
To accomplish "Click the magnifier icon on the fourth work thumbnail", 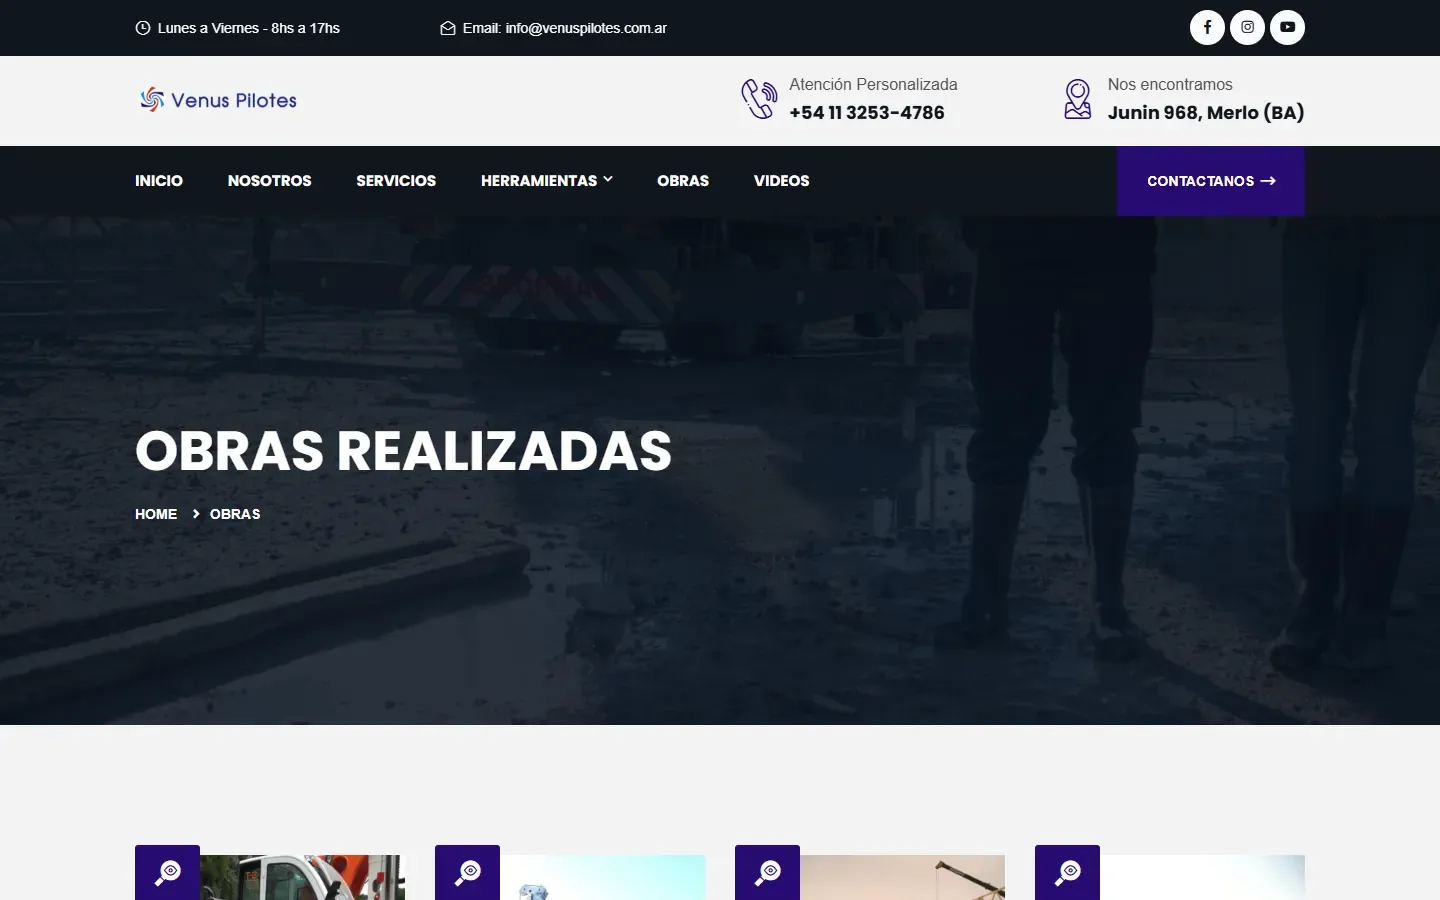I will pos(1067,872).
